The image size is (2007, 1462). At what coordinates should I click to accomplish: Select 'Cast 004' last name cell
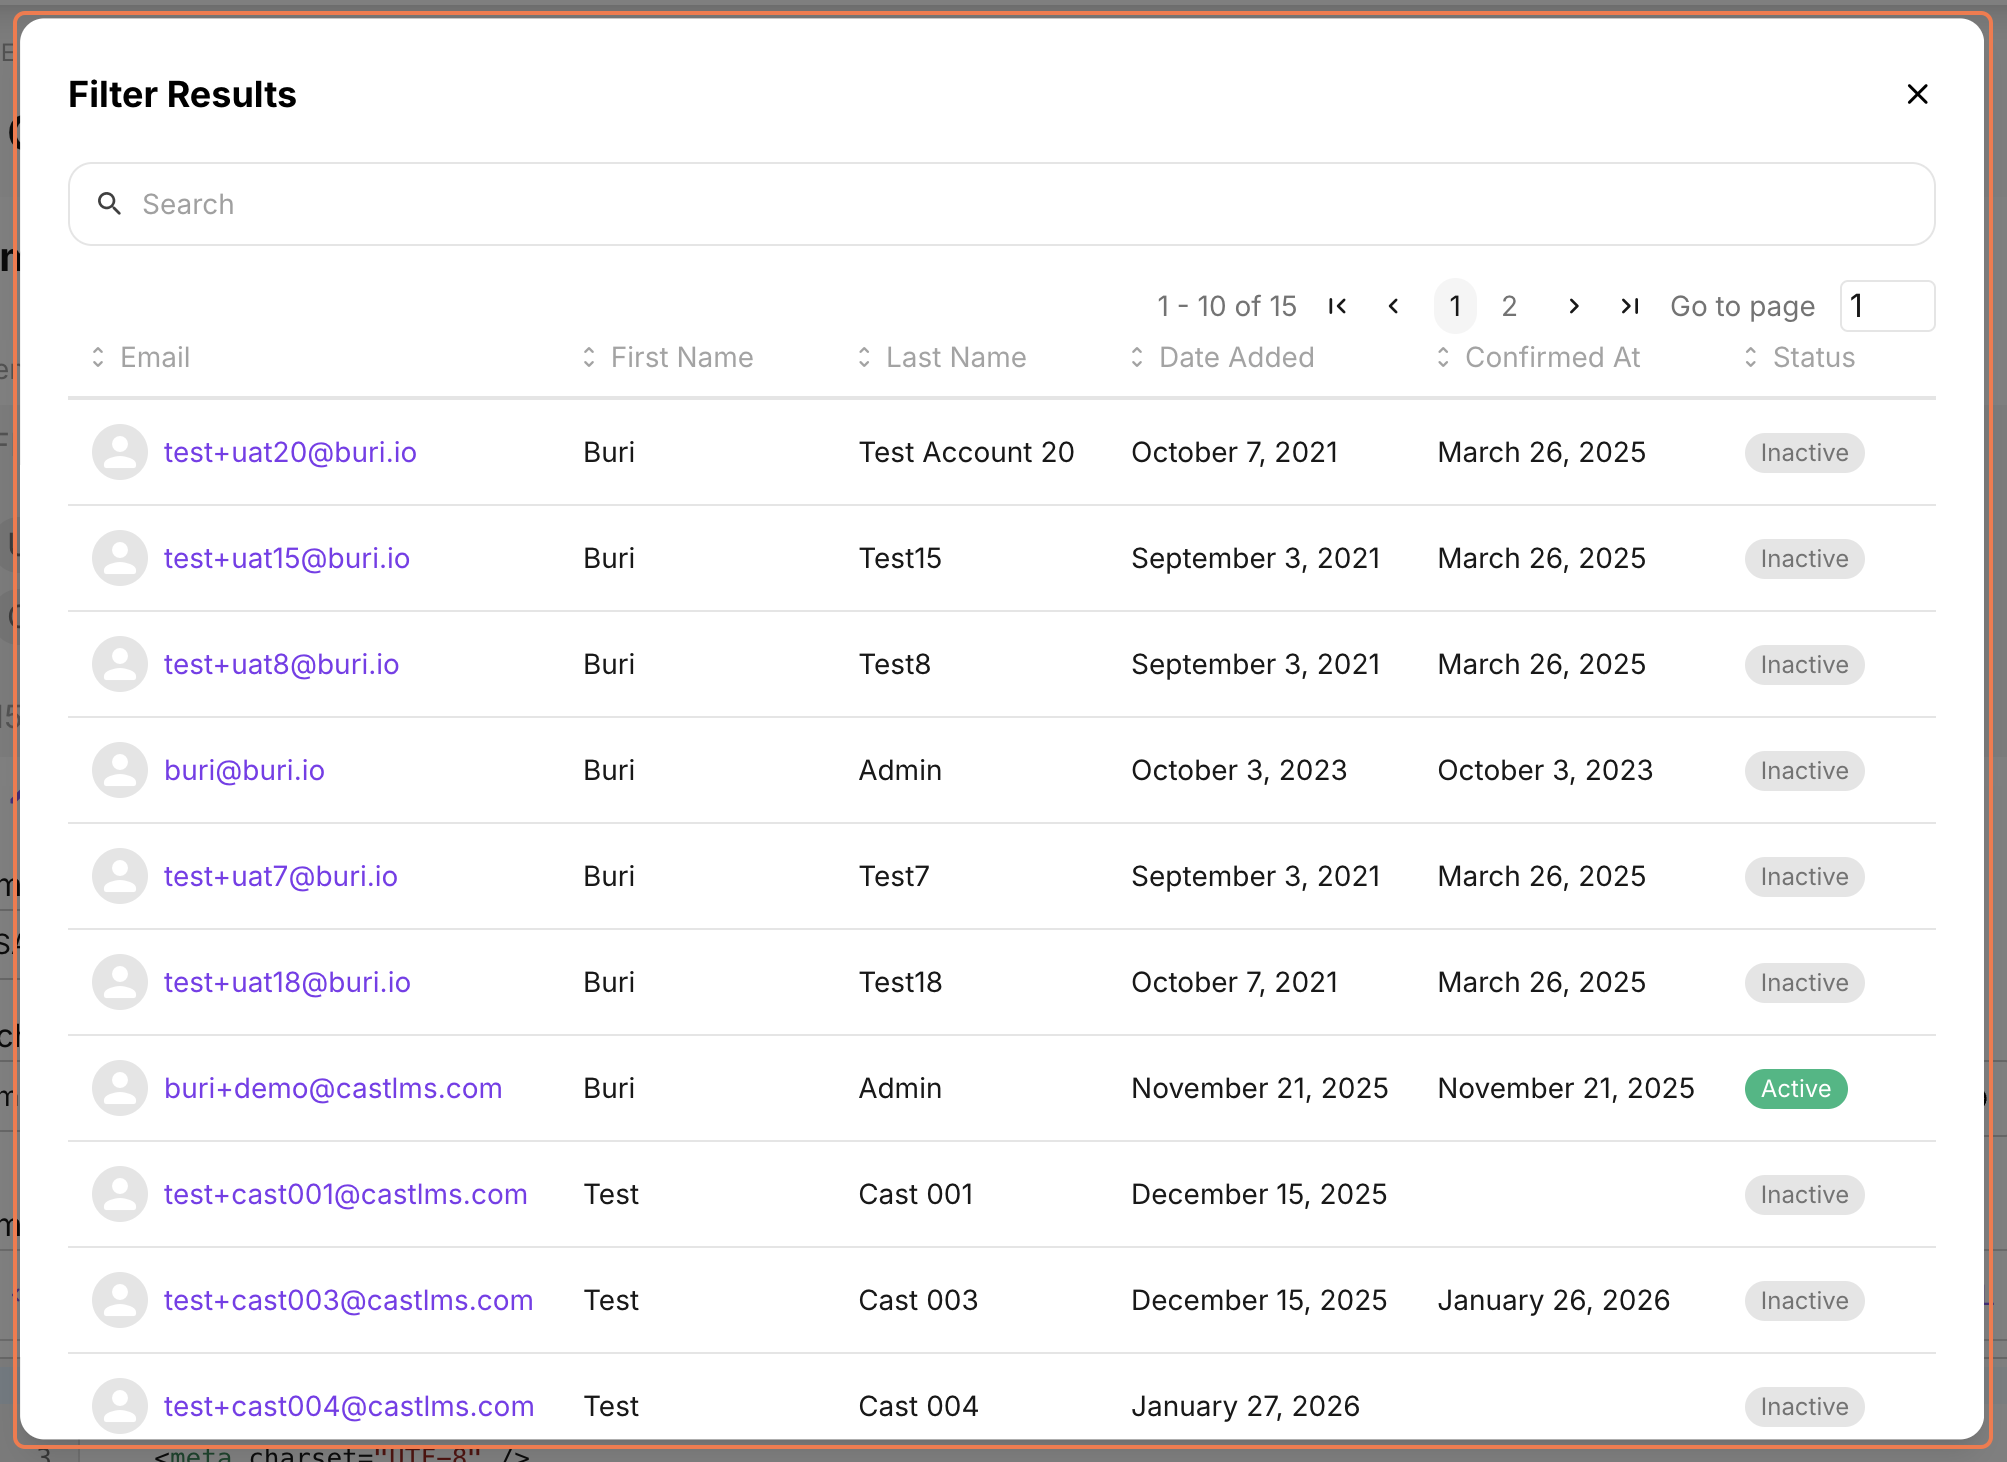click(x=918, y=1406)
